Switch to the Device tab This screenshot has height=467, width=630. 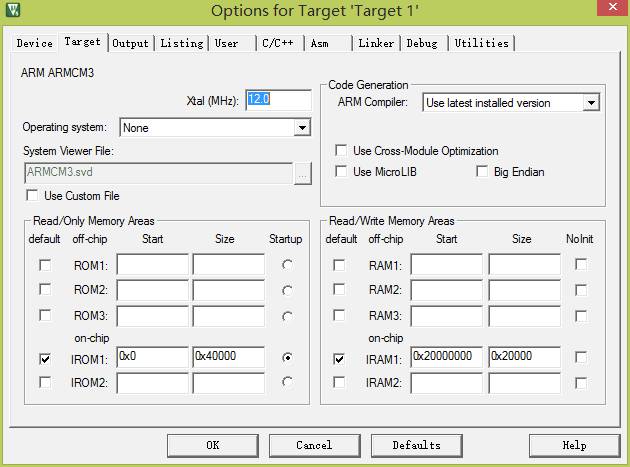point(35,43)
